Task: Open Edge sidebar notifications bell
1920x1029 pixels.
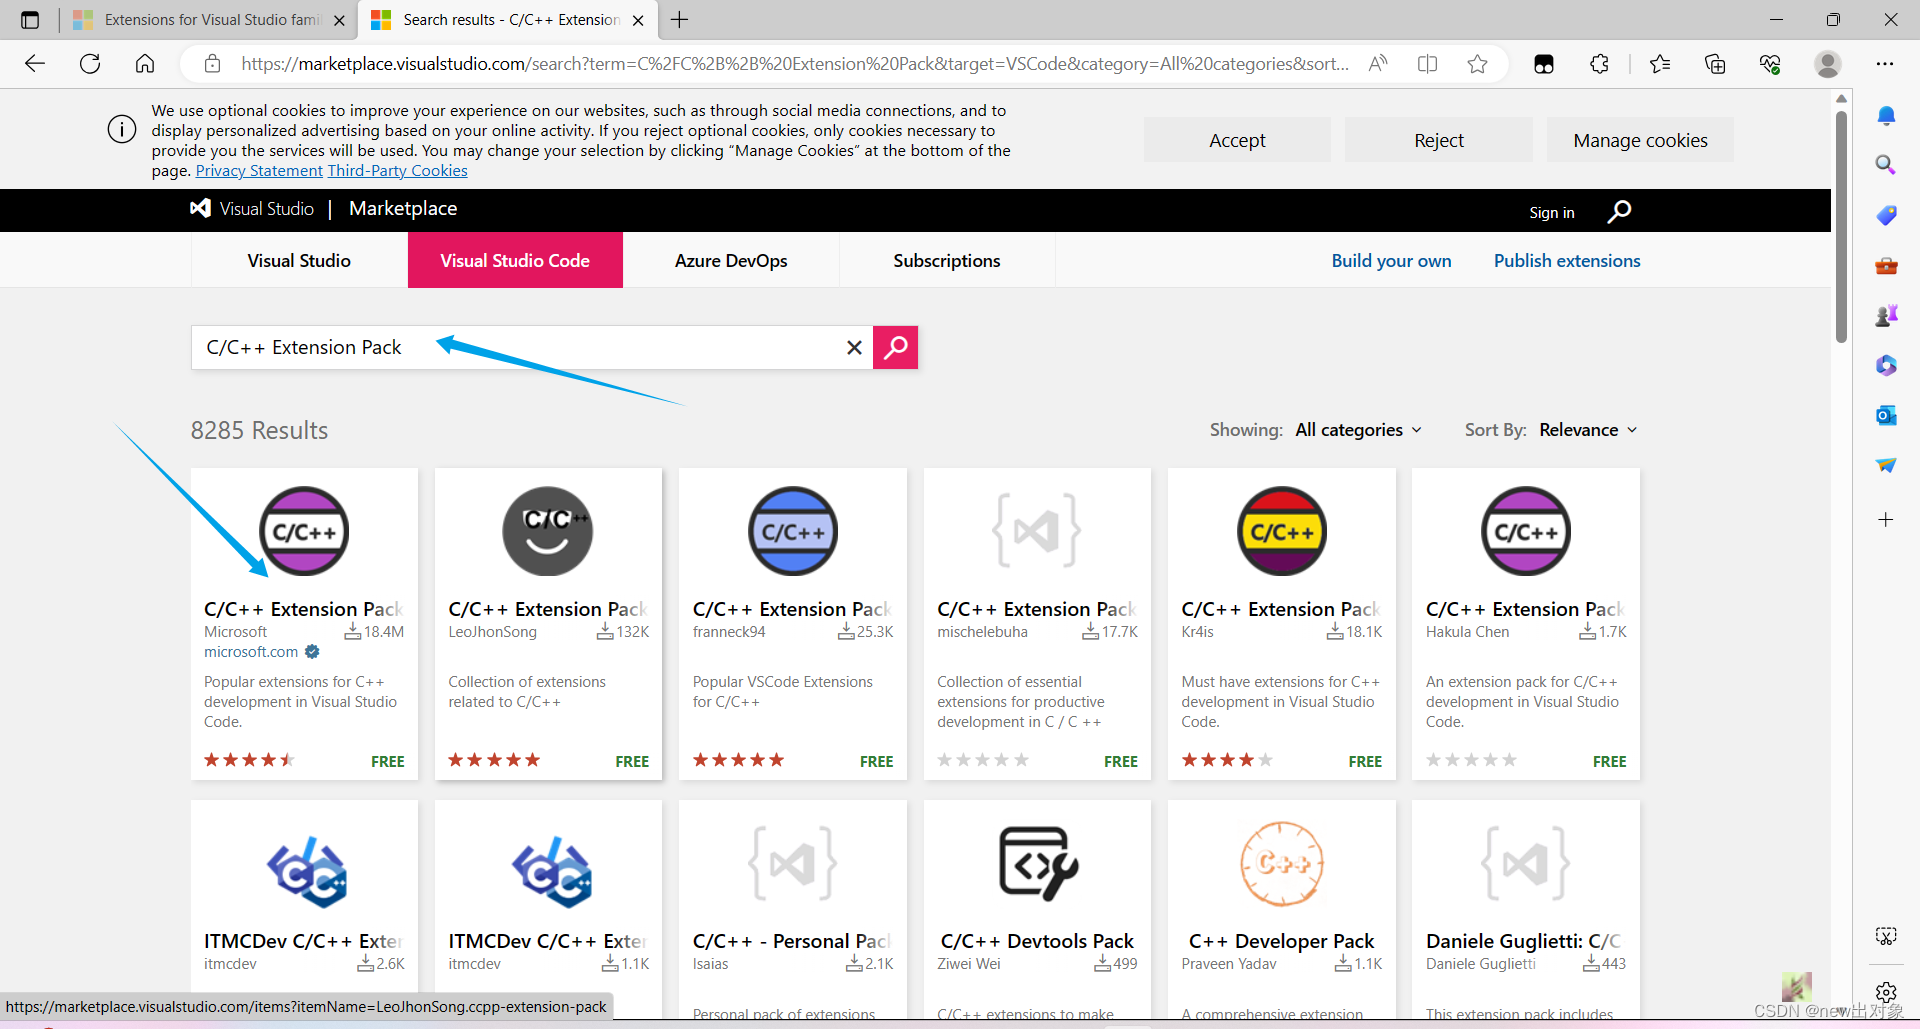Action: click(x=1886, y=116)
